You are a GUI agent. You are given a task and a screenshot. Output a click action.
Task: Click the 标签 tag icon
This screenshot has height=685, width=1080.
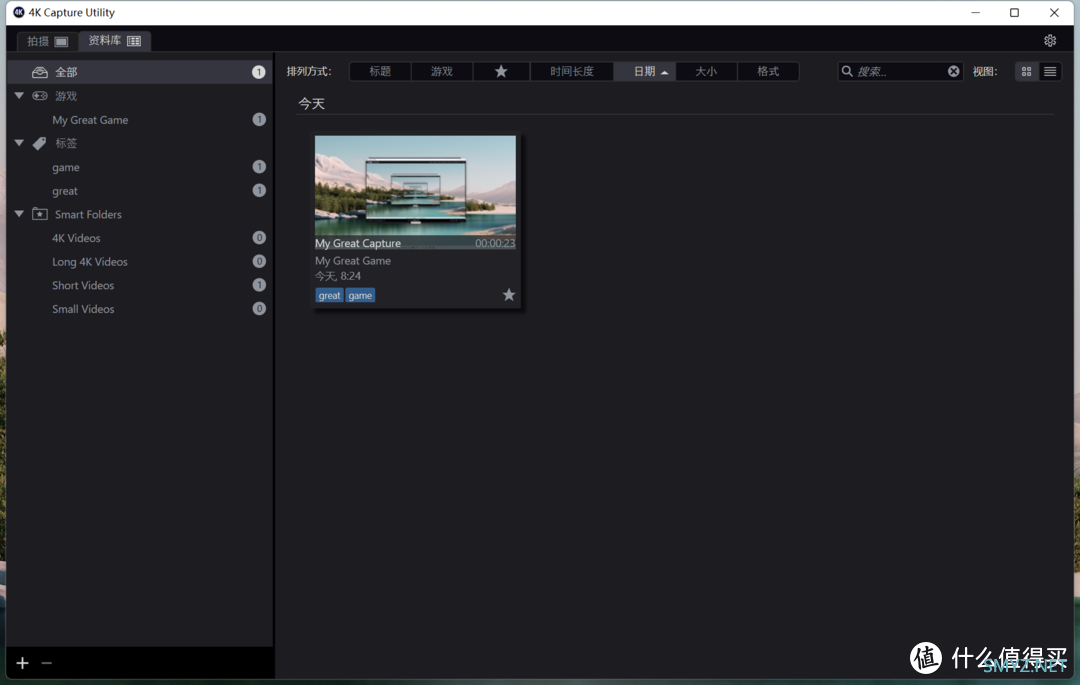coord(40,143)
